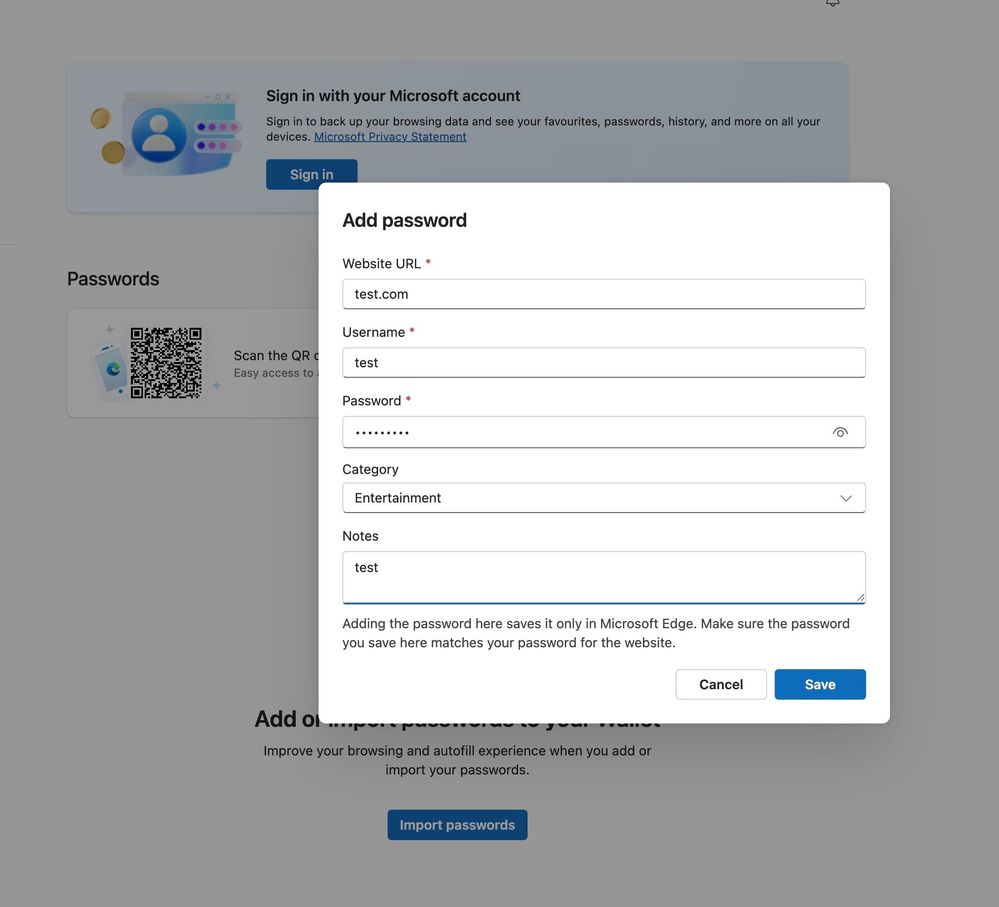This screenshot has height=907, width=999.
Task: Click the QR code image
Action: tap(166, 363)
